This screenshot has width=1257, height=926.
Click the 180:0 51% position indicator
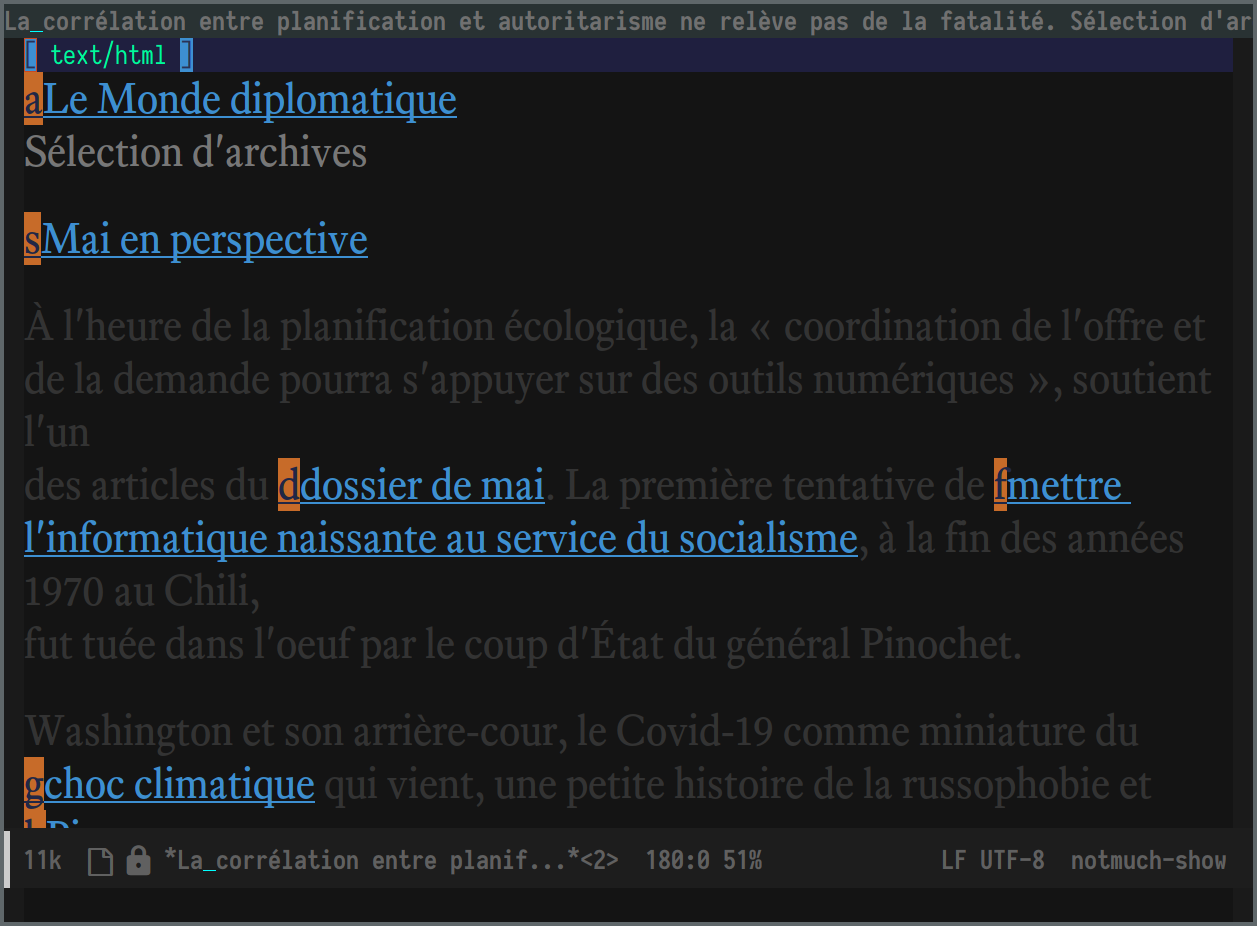click(704, 861)
